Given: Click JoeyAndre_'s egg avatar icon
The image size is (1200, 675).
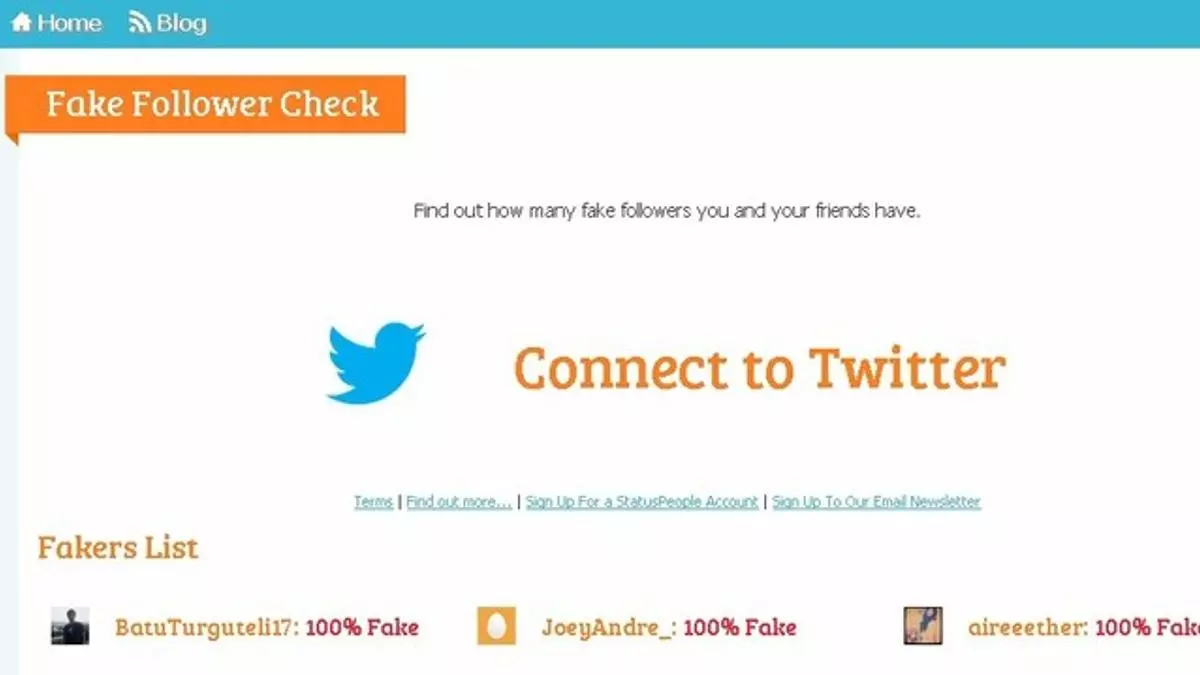Looking at the screenshot, I should click(496, 626).
